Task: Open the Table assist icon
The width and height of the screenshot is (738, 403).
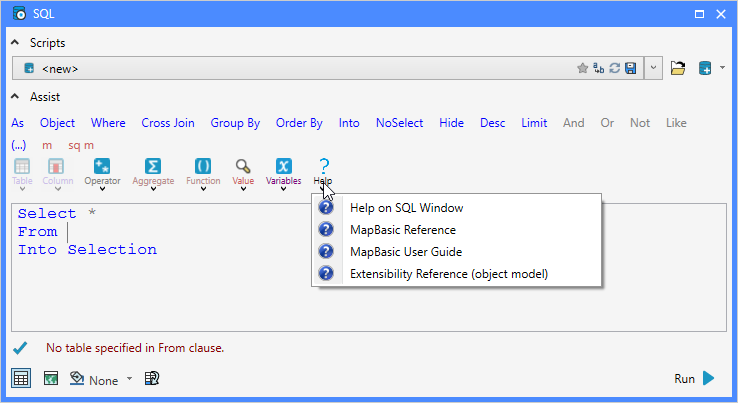Action: point(22,166)
